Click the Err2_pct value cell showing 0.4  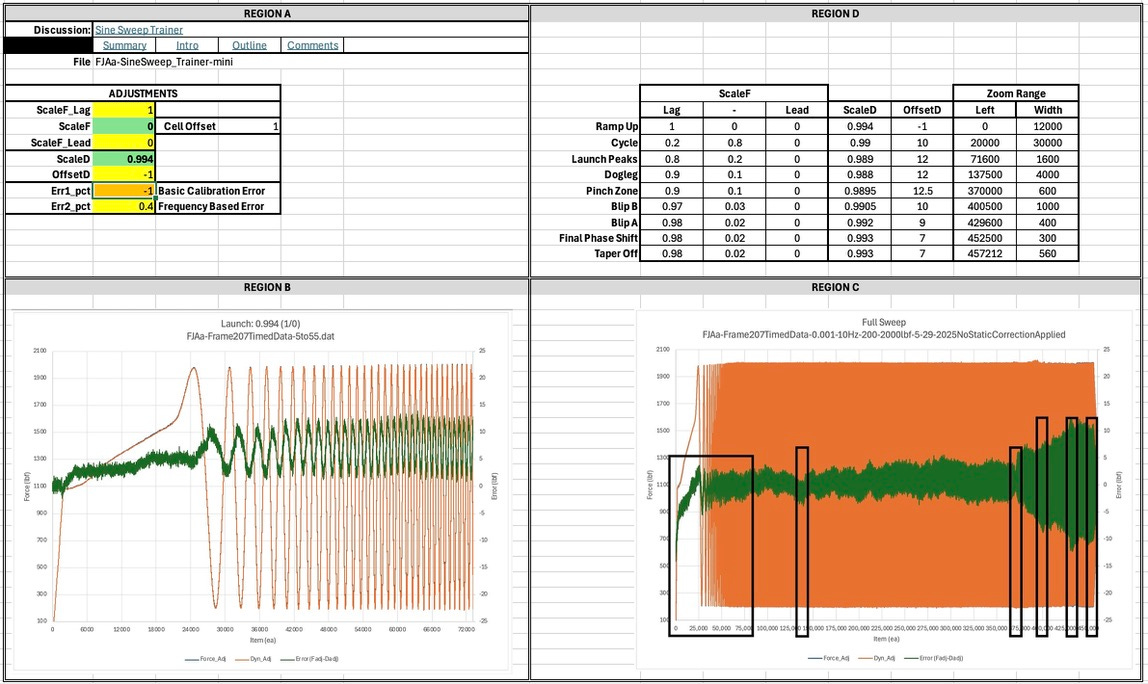pyautogui.click(x=125, y=206)
